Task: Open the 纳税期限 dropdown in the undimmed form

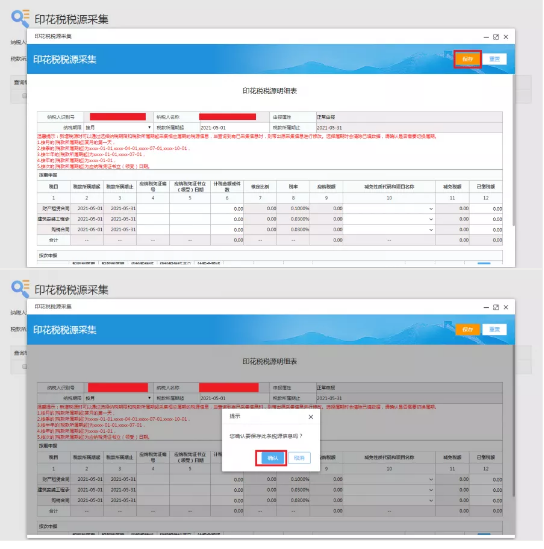Action: (x=118, y=127)
